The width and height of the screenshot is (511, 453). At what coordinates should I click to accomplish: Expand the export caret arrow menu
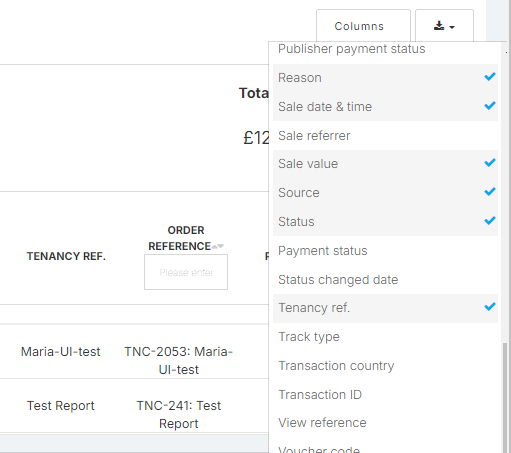coord(452,27)
